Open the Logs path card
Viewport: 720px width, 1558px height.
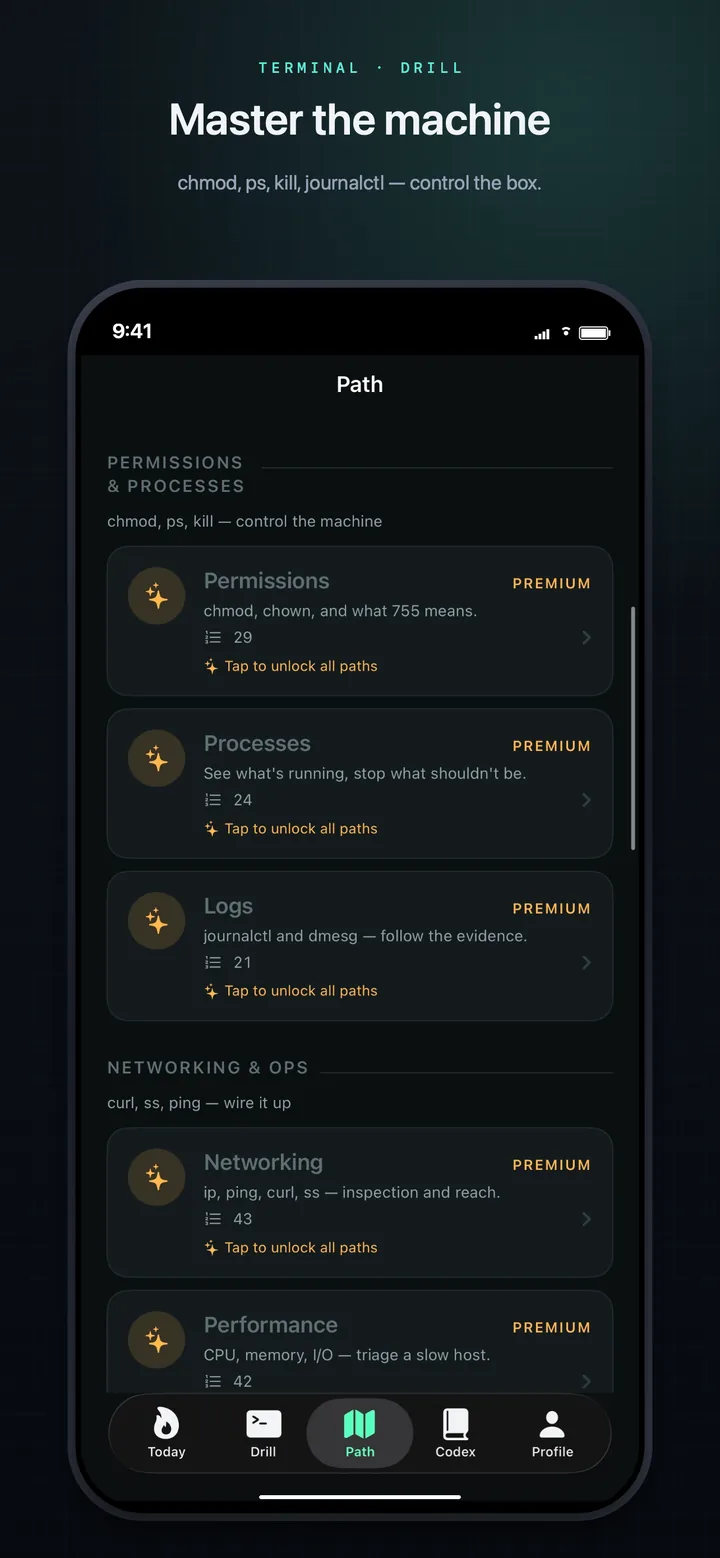[360, 946]
